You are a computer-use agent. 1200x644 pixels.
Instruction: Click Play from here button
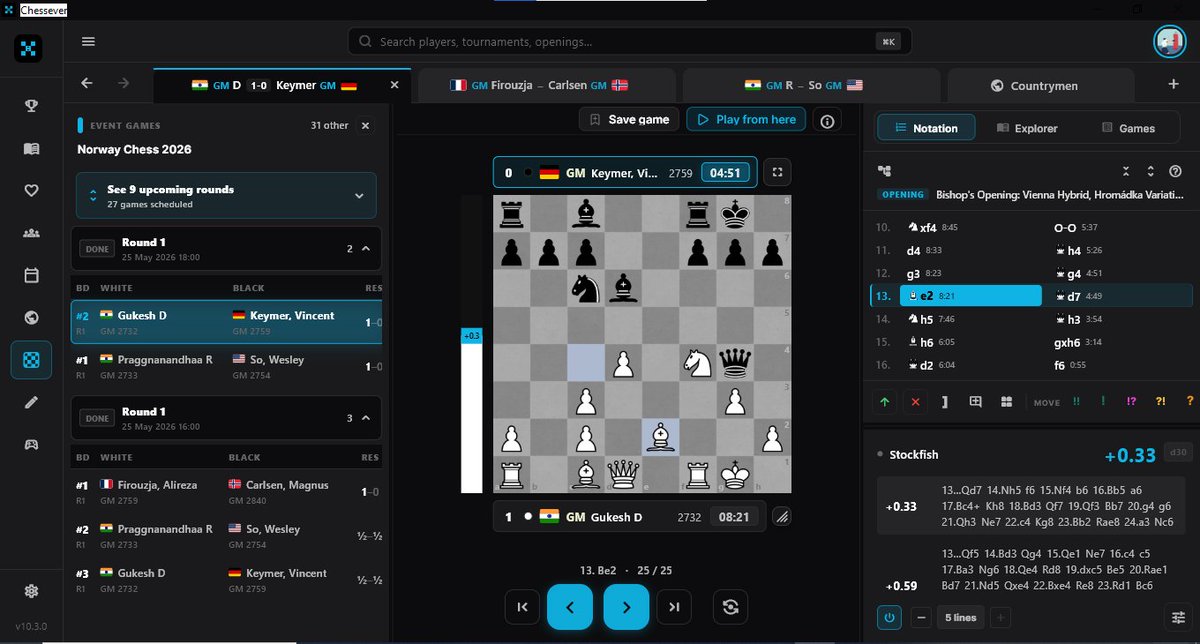point(746,119)
